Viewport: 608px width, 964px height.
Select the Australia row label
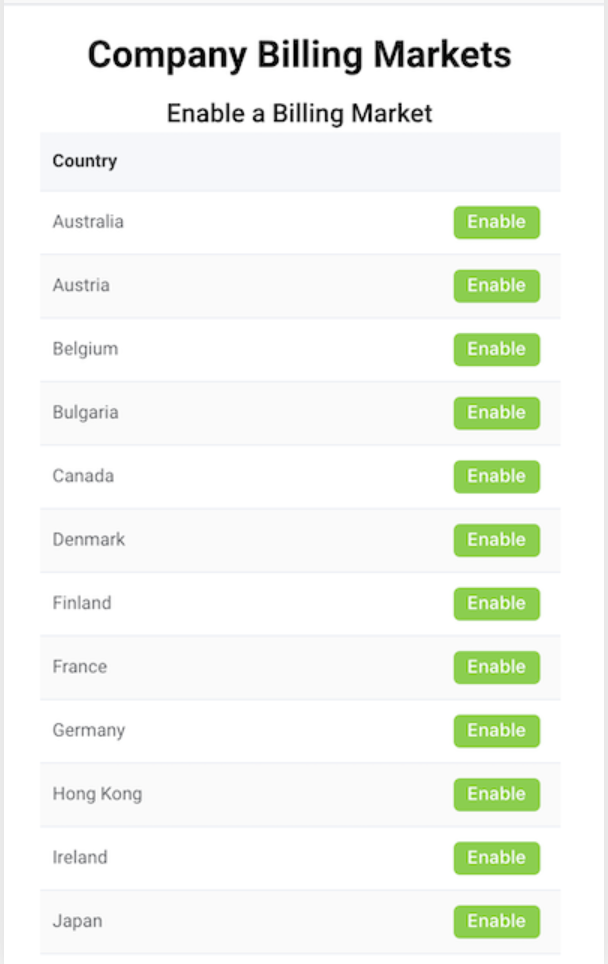pyautogui.click(x=88, y=222)
